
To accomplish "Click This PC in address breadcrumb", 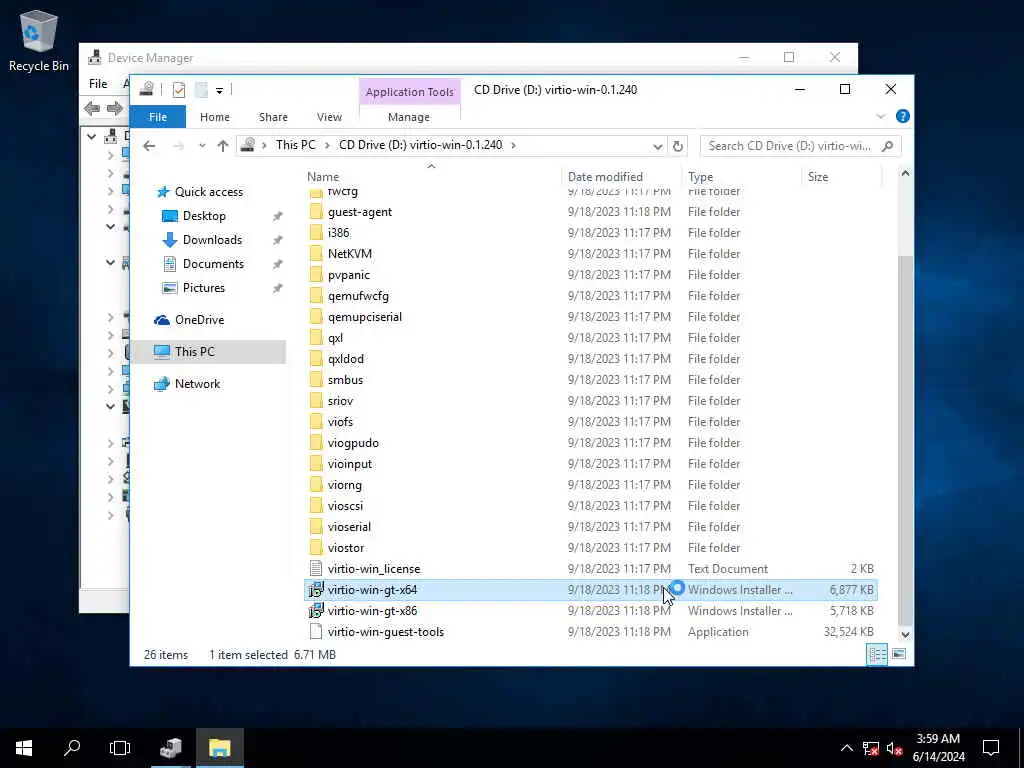I will (x=295, y=145).
